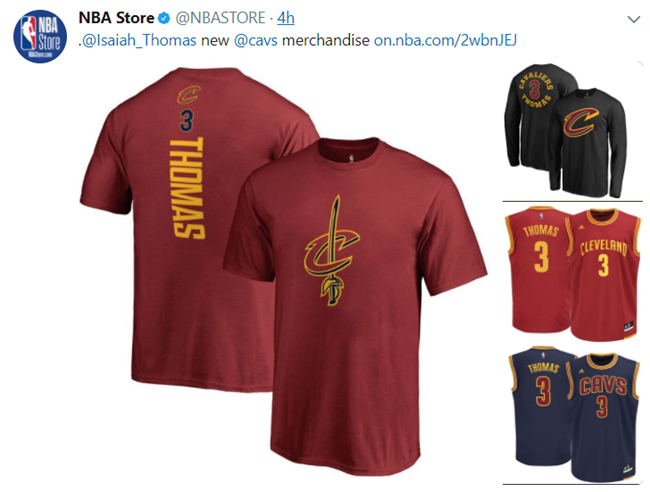The width and height of the screenshot is (650, 492).
Task: Open the maroon Thomas t-shirt image
Action: 283,271
